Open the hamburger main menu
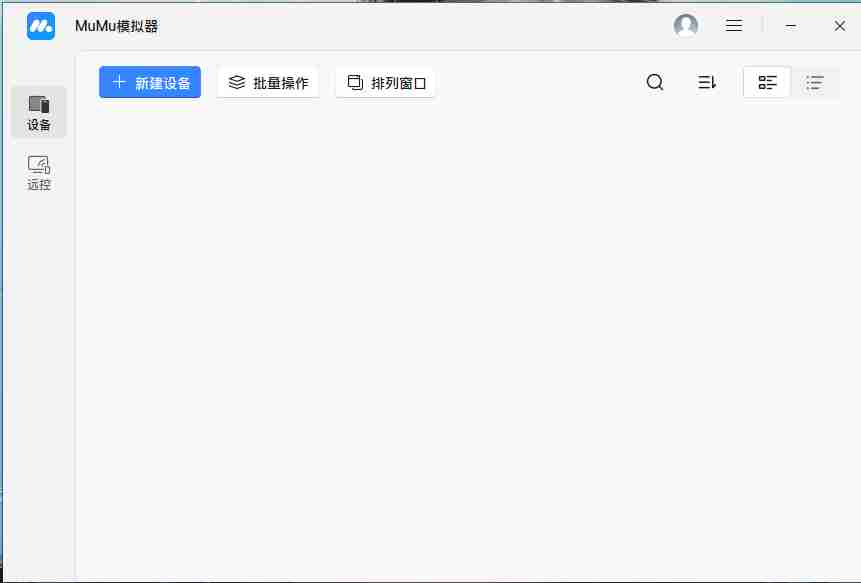 [x=734, y=26]
